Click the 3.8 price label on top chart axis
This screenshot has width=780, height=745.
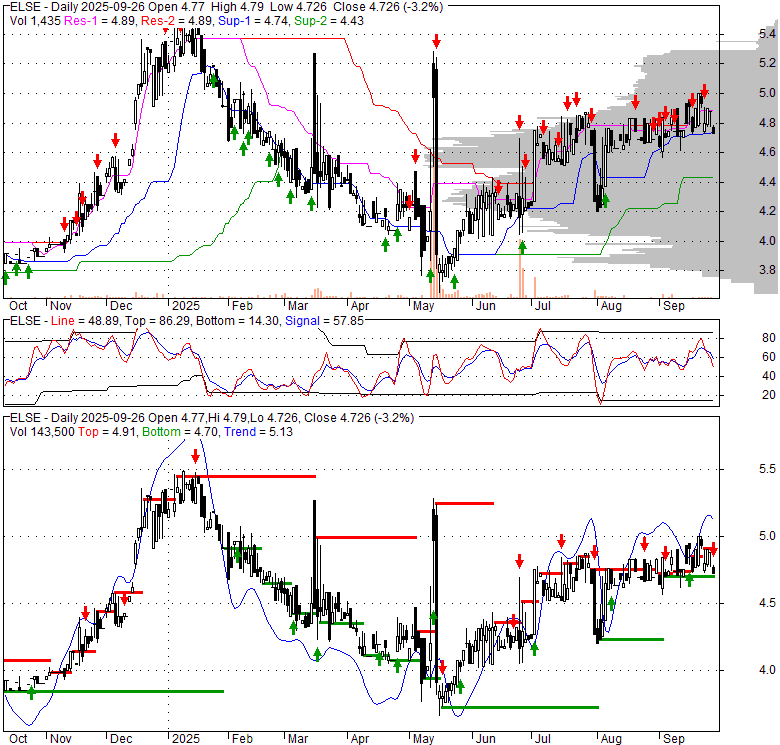point(767,270)
